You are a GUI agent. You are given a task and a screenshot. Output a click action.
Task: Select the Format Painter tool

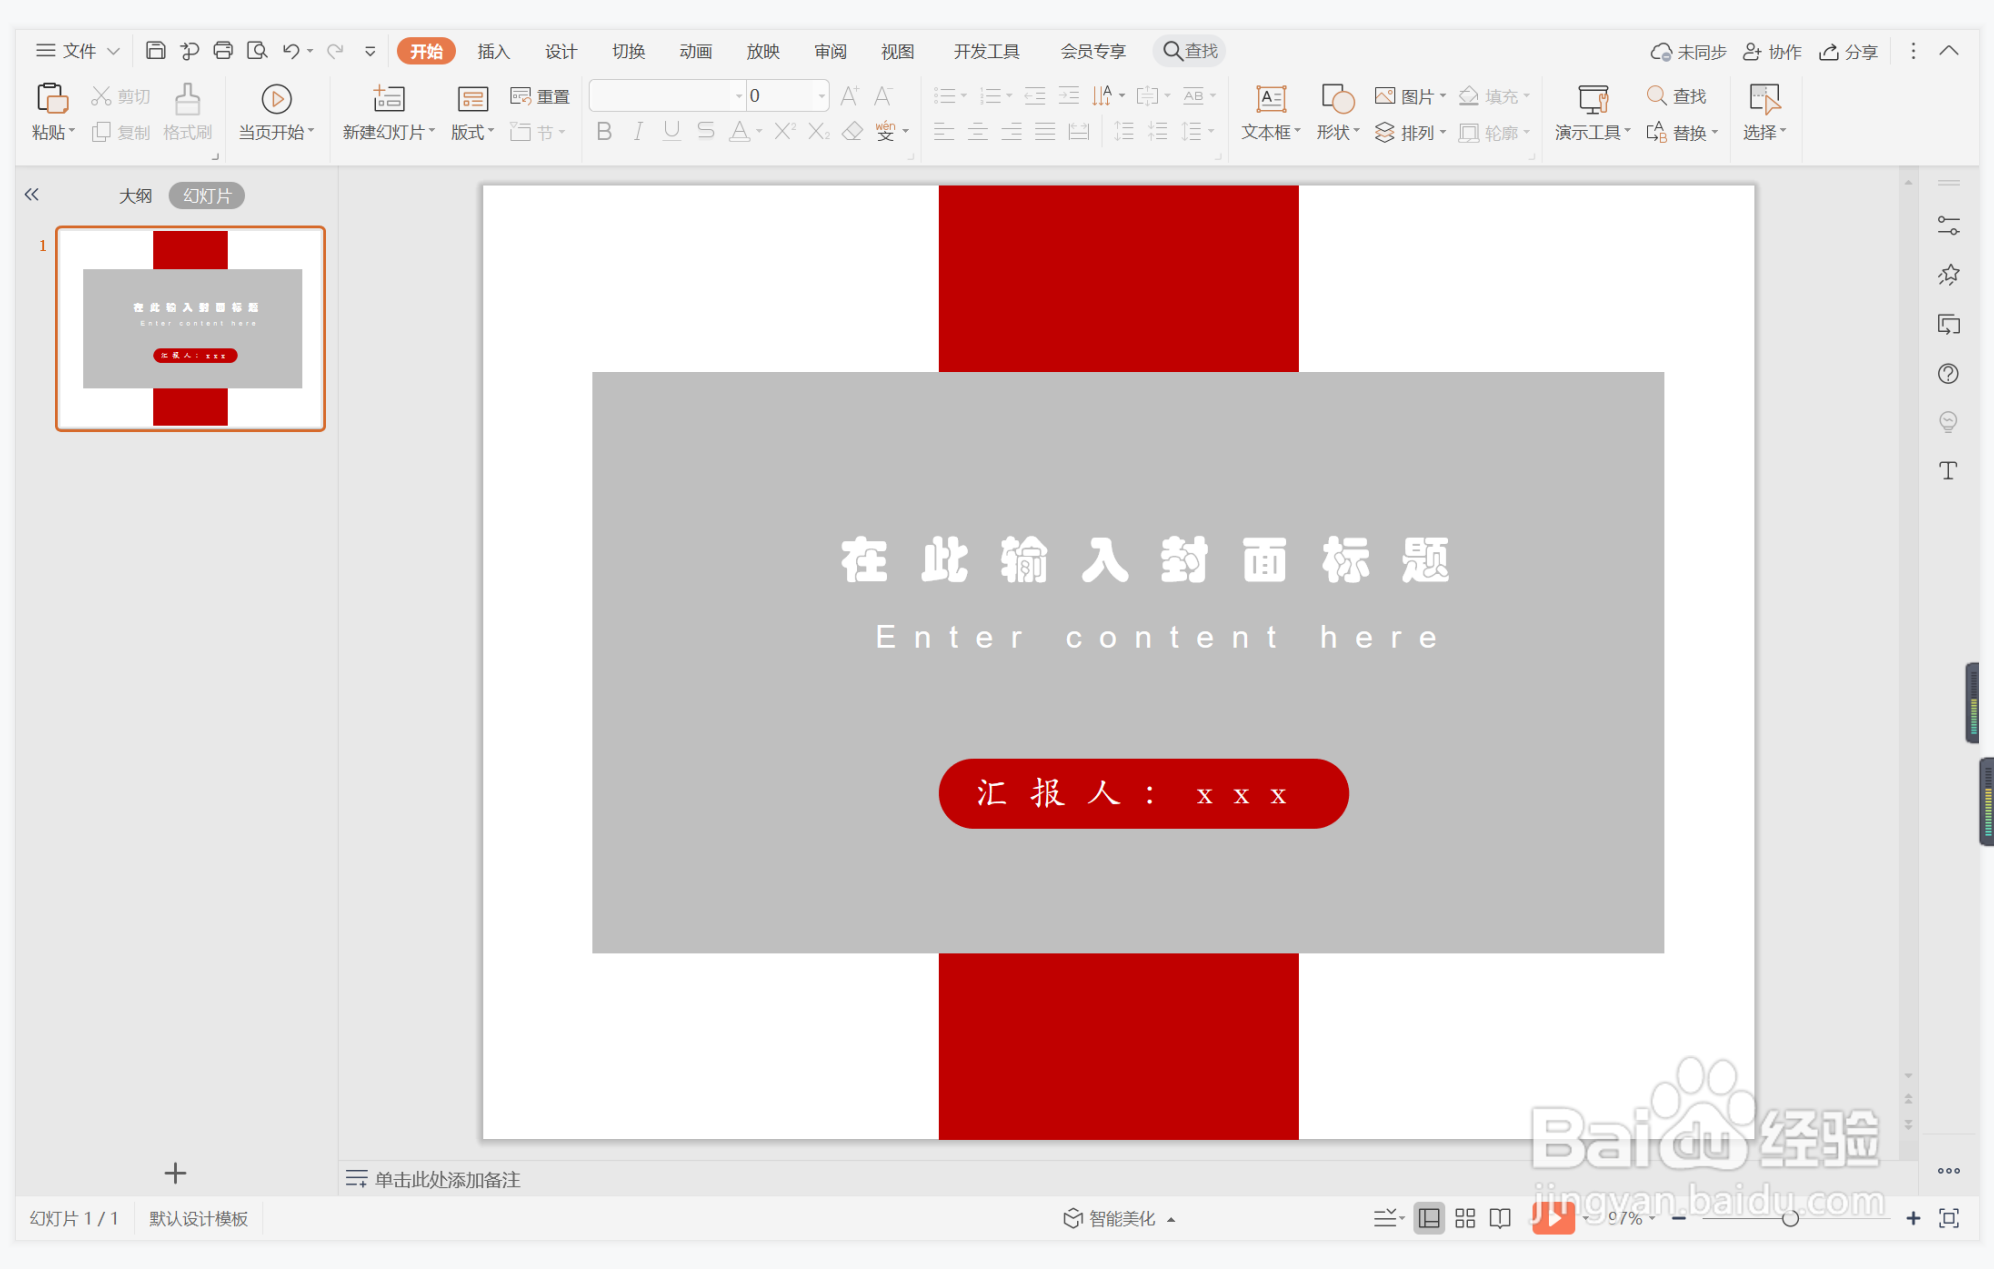click(x=187, y=111)
